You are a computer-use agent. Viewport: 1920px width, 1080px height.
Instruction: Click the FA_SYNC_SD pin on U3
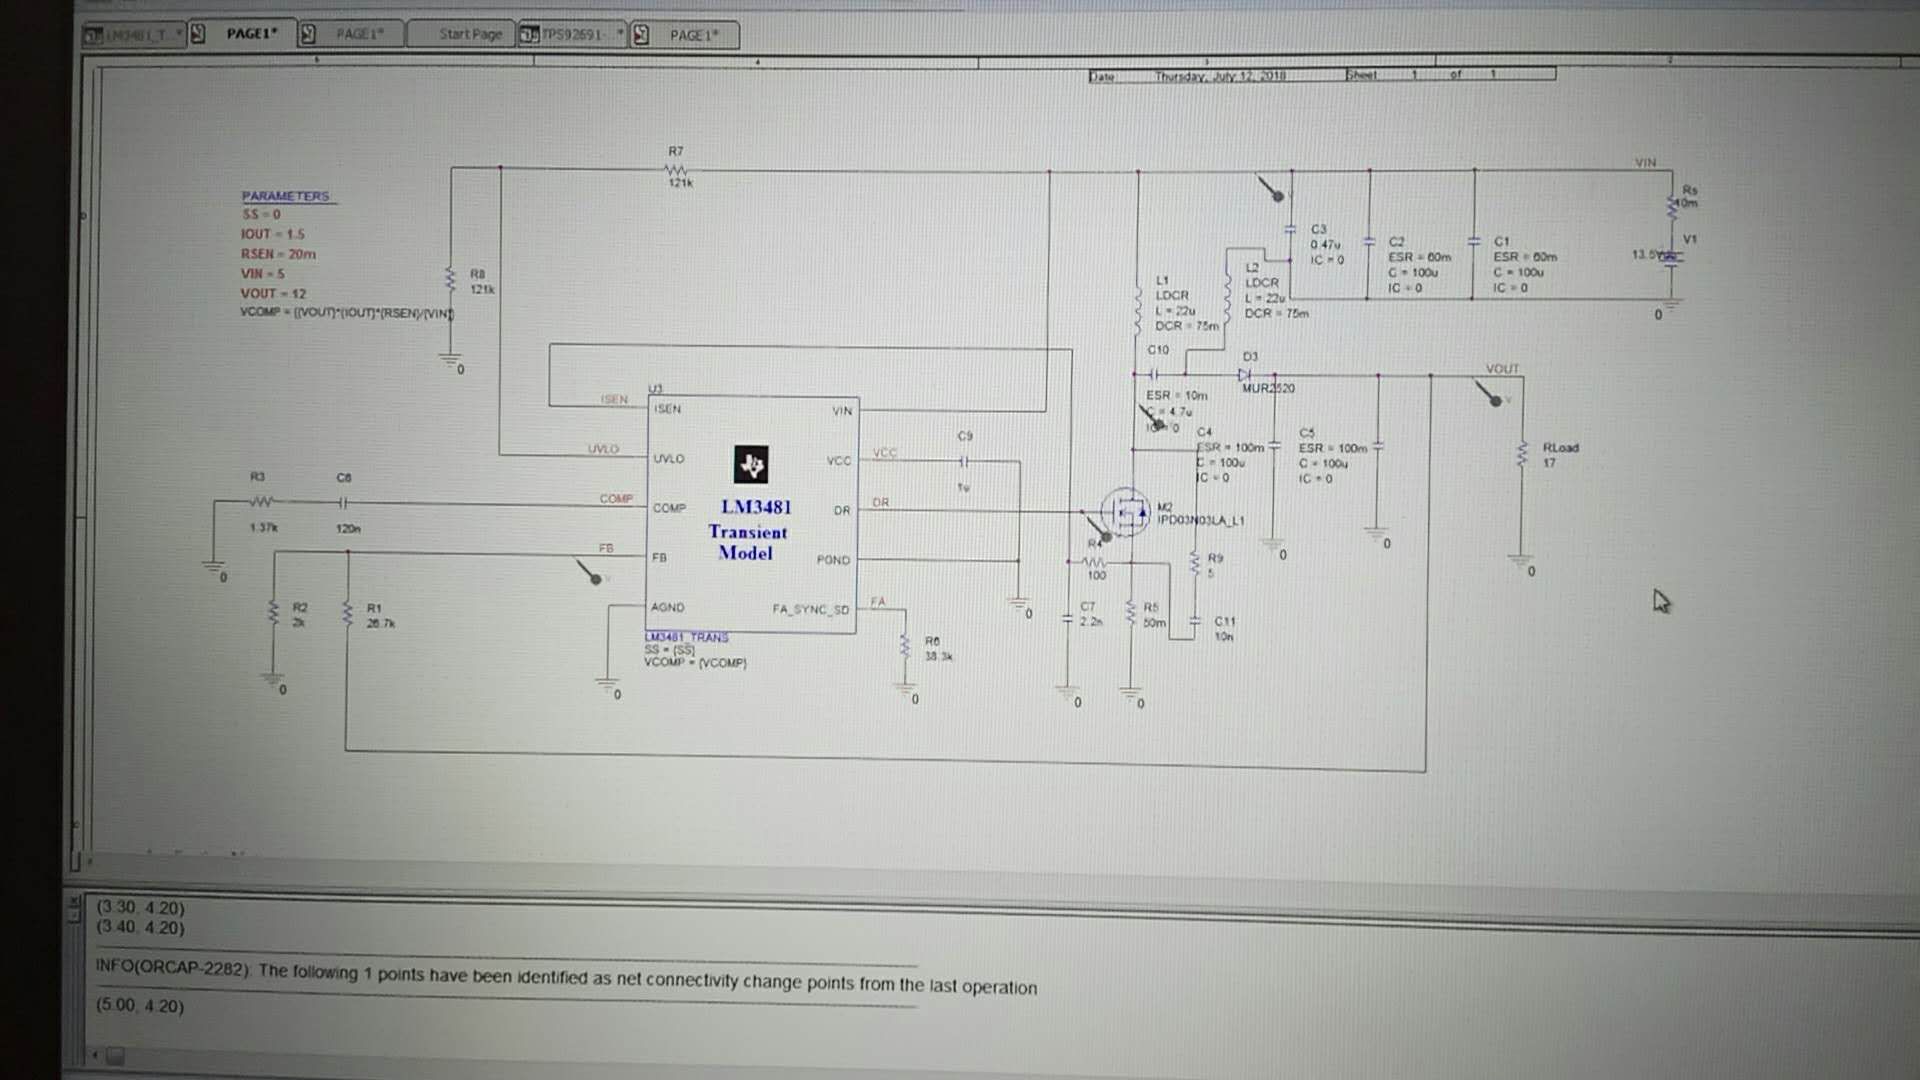point(810,609)
